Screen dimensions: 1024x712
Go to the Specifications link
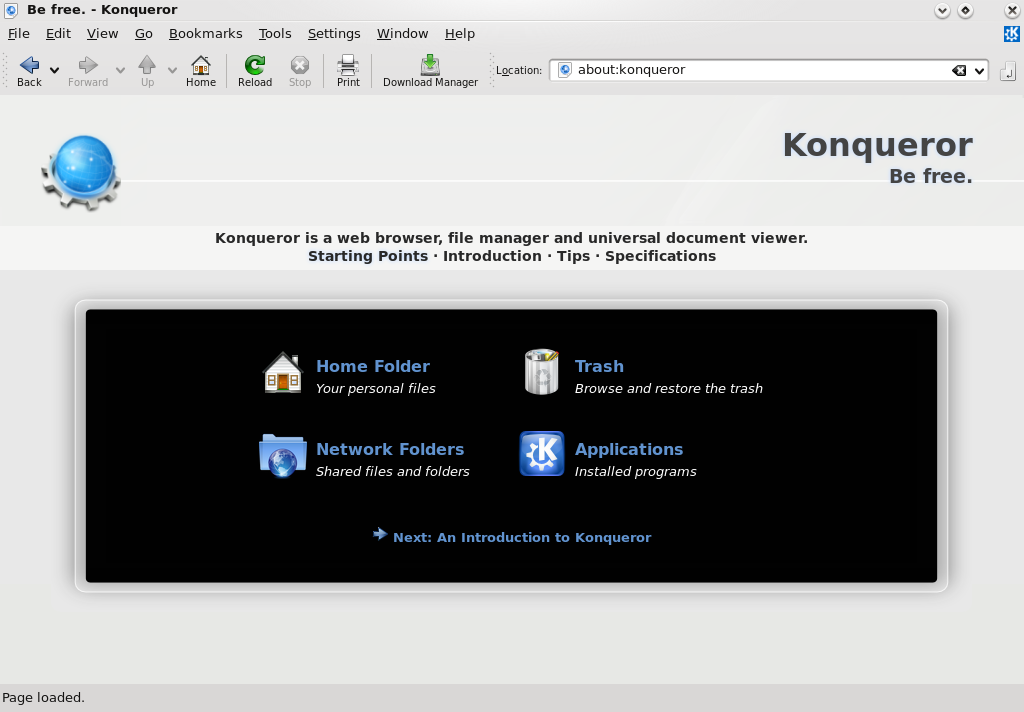[x=660, y=256]
